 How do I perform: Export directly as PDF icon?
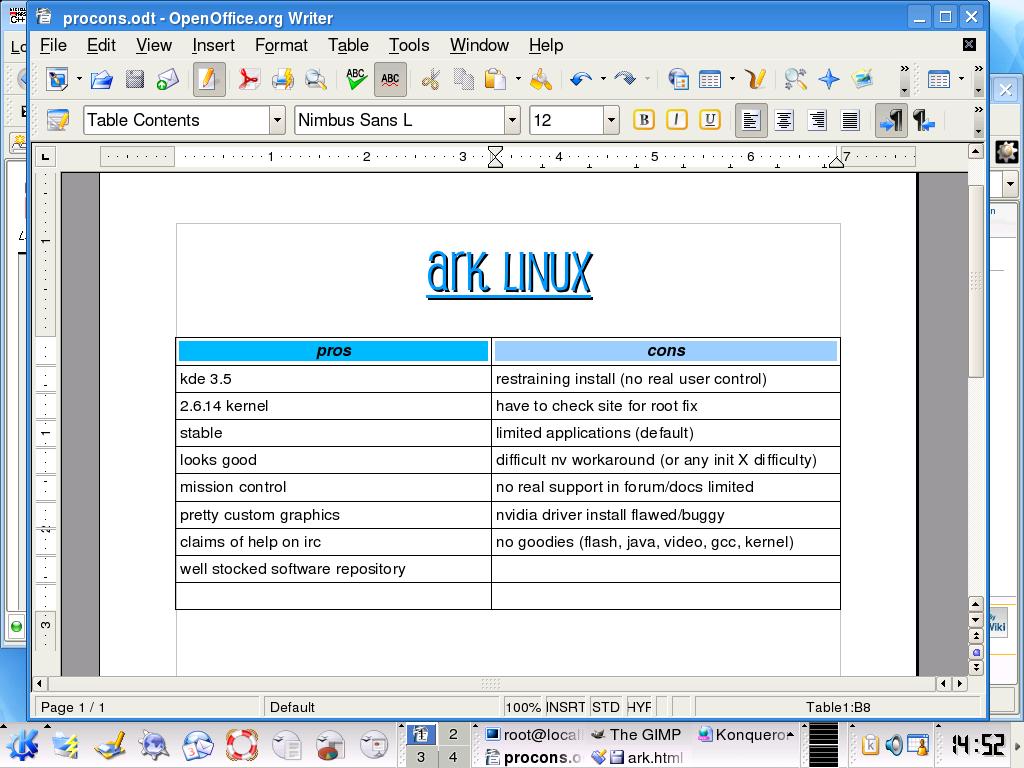[248, 80]
